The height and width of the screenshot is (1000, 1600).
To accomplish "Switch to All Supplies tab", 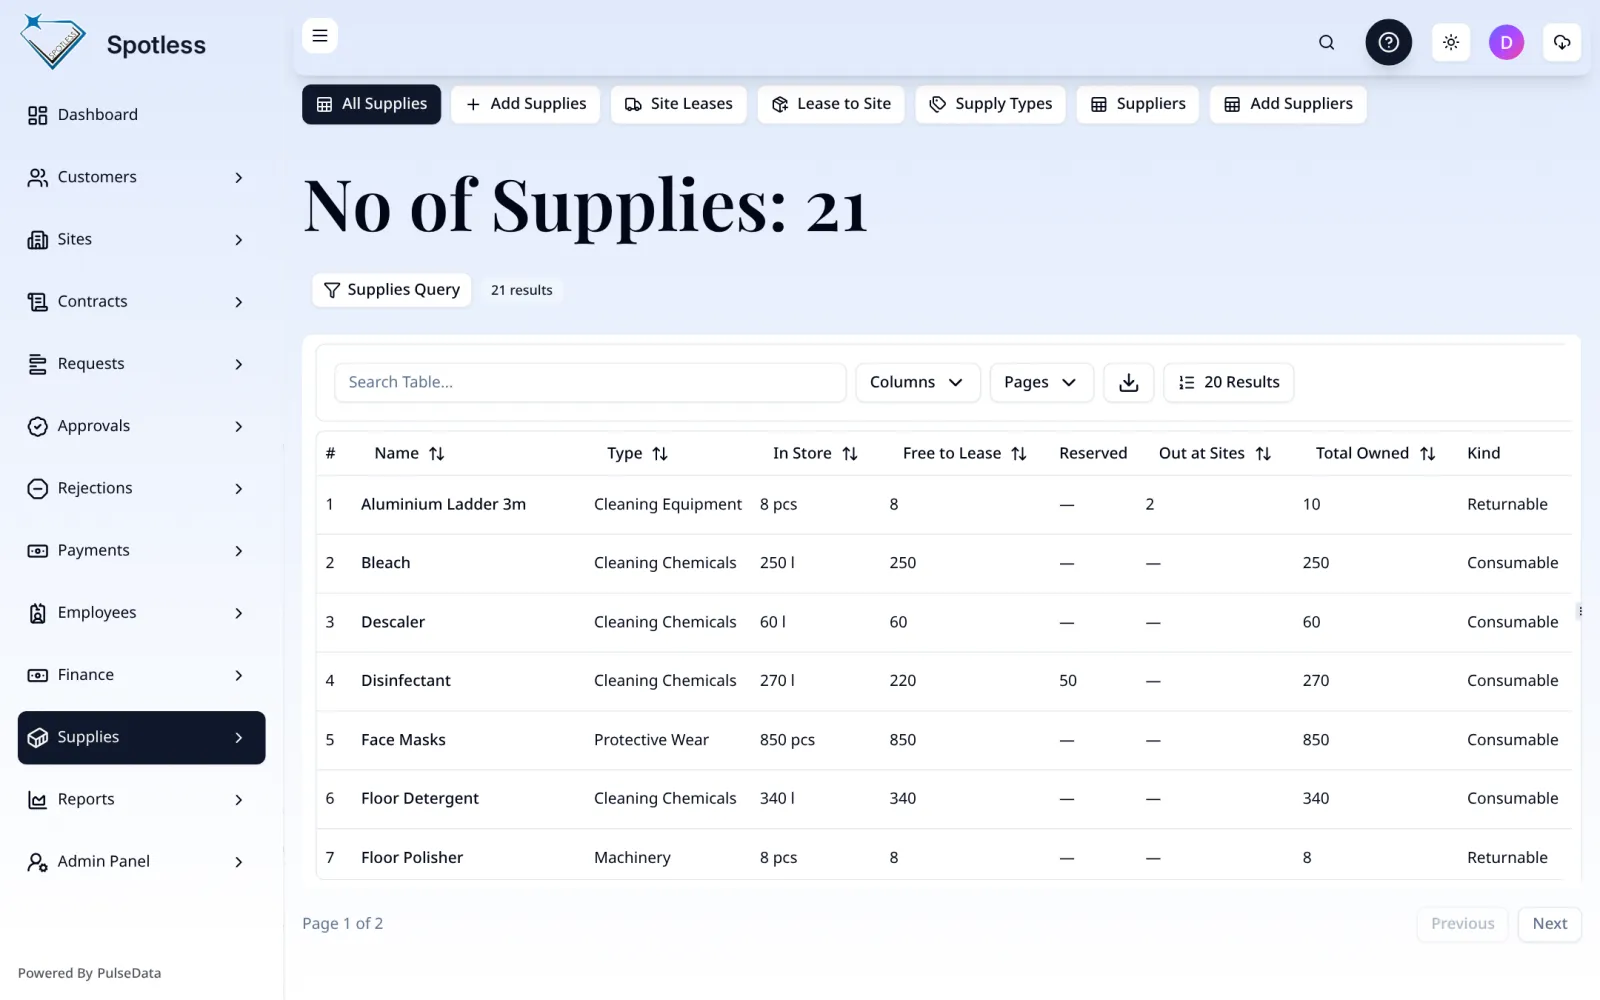I will click(x=371, y=104).
